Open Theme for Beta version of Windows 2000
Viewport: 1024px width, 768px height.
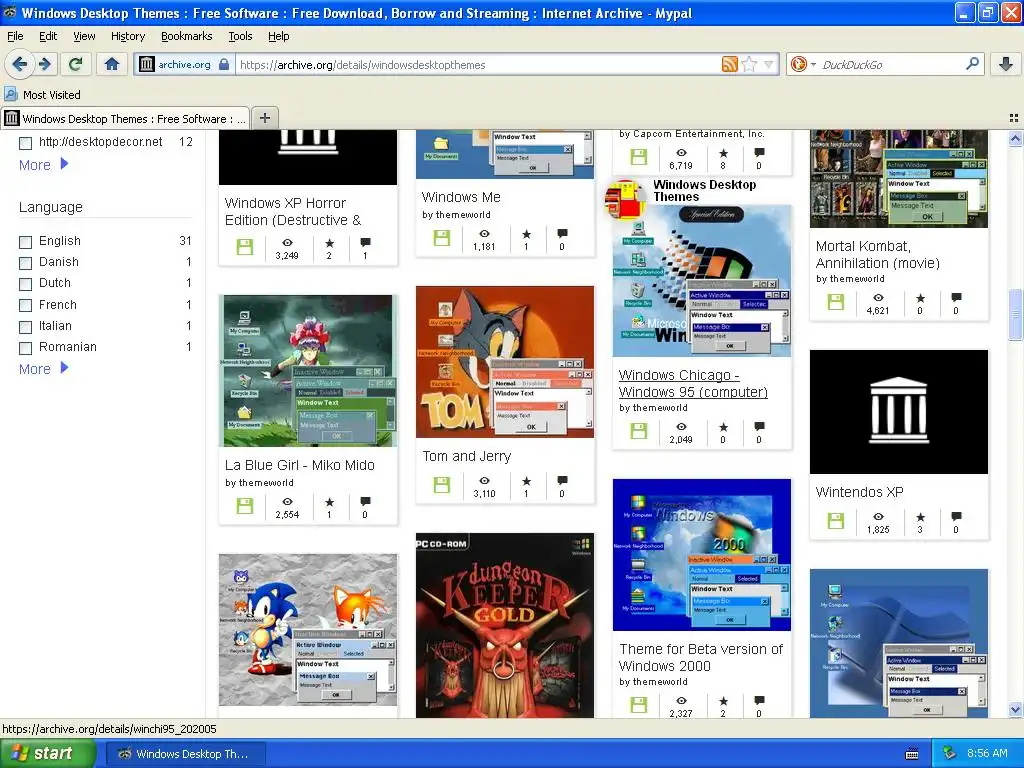701,657
